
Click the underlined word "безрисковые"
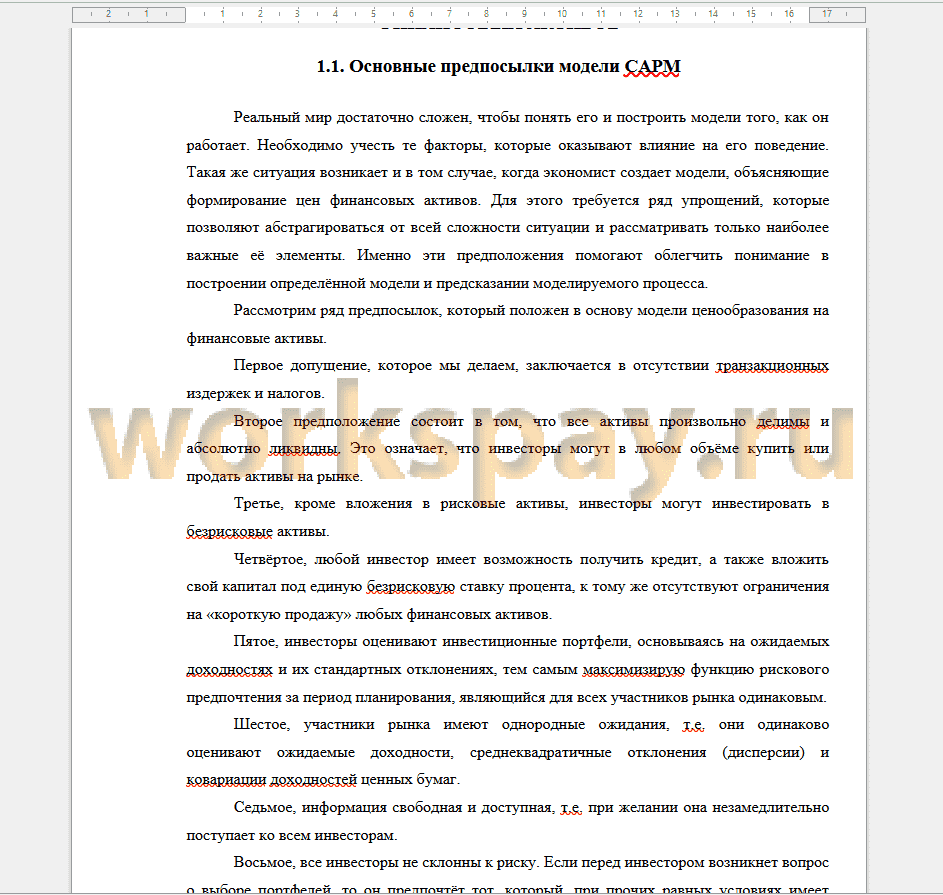coord(229,531)
